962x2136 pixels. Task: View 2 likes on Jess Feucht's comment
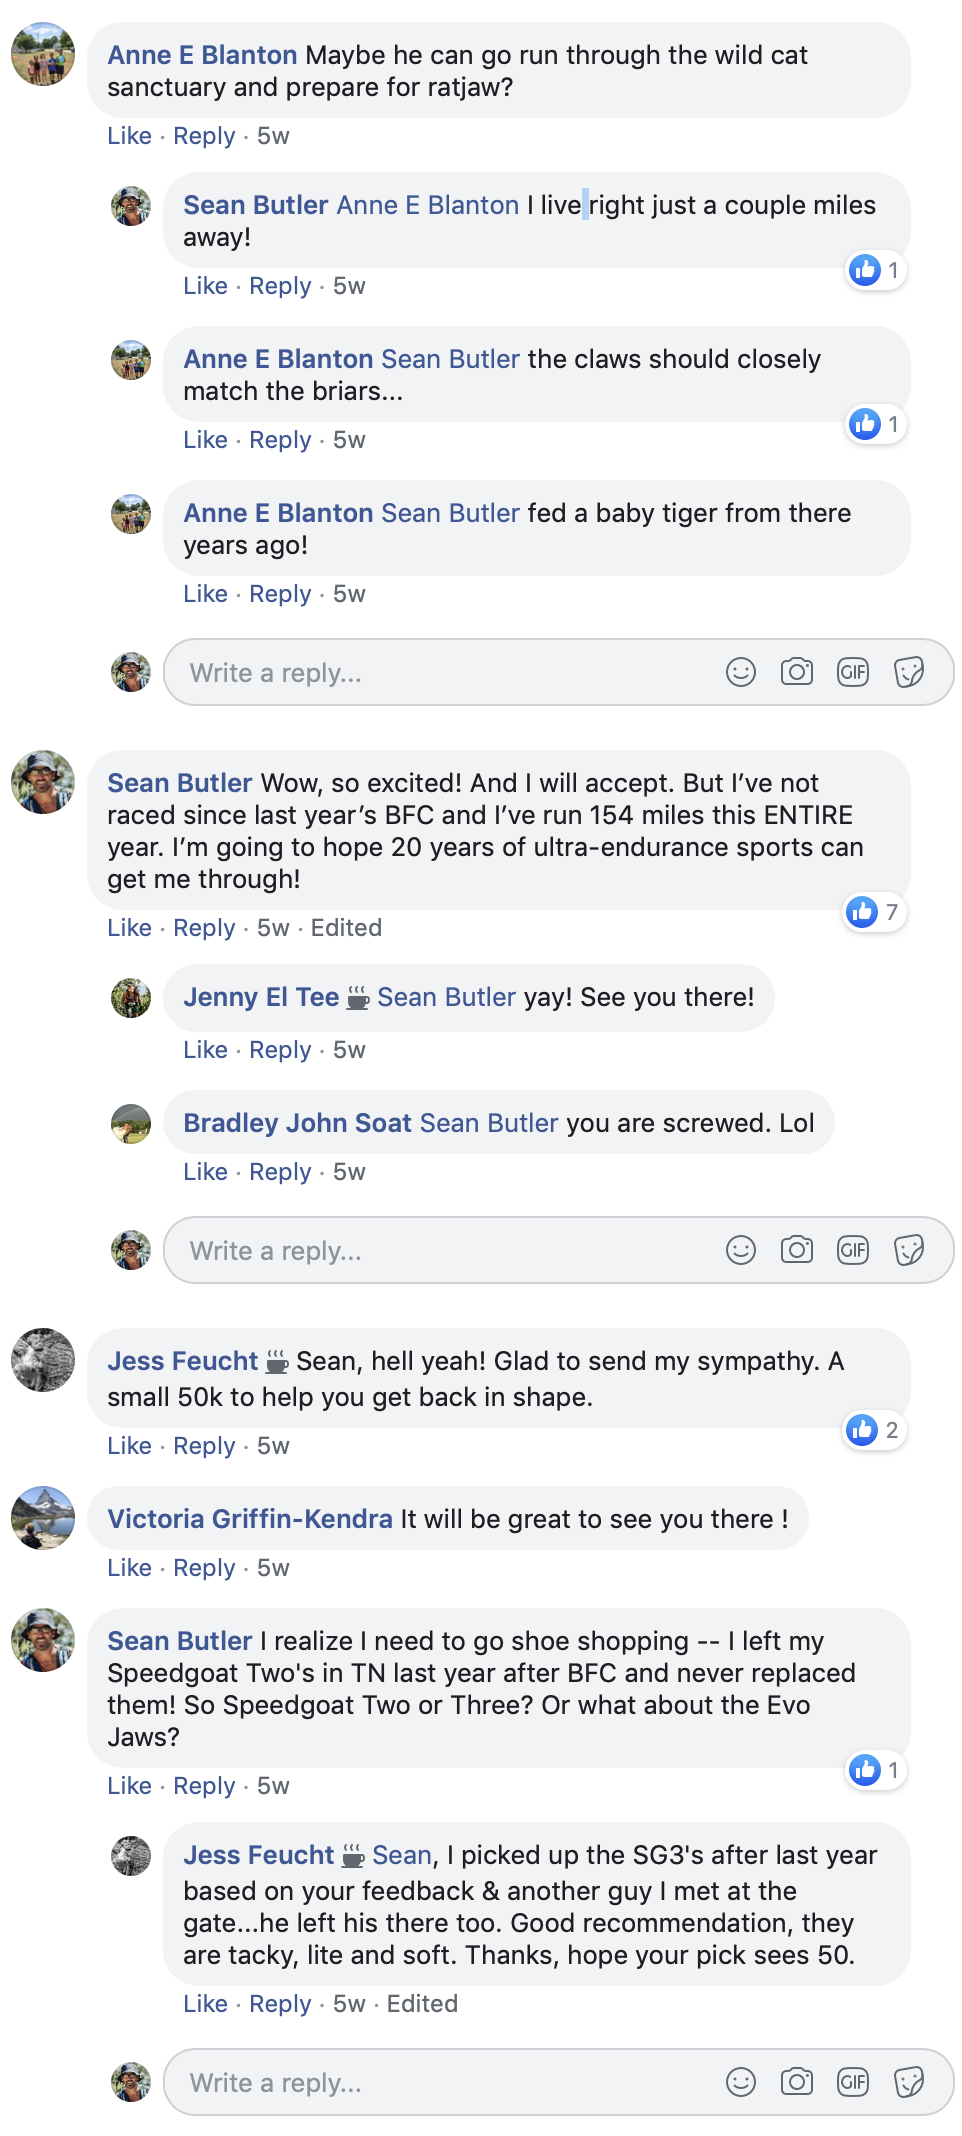coord(874,1430)
